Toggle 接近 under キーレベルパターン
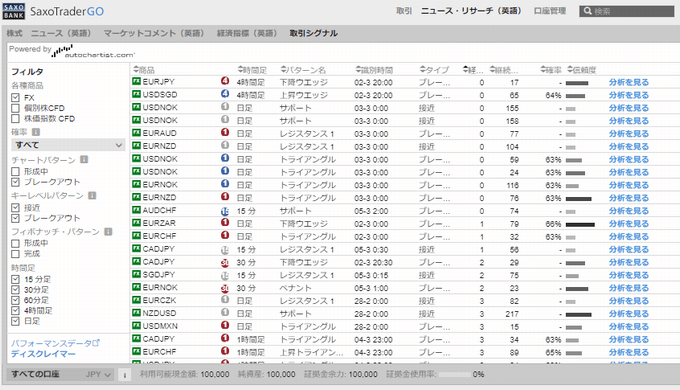Screen dimensions: 680x390 [16, 207]
